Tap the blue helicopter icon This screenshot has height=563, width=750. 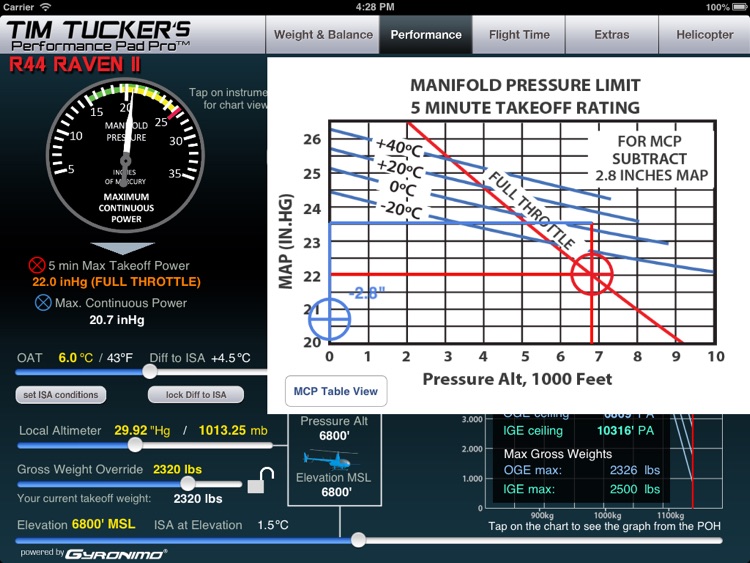point(332,459)
